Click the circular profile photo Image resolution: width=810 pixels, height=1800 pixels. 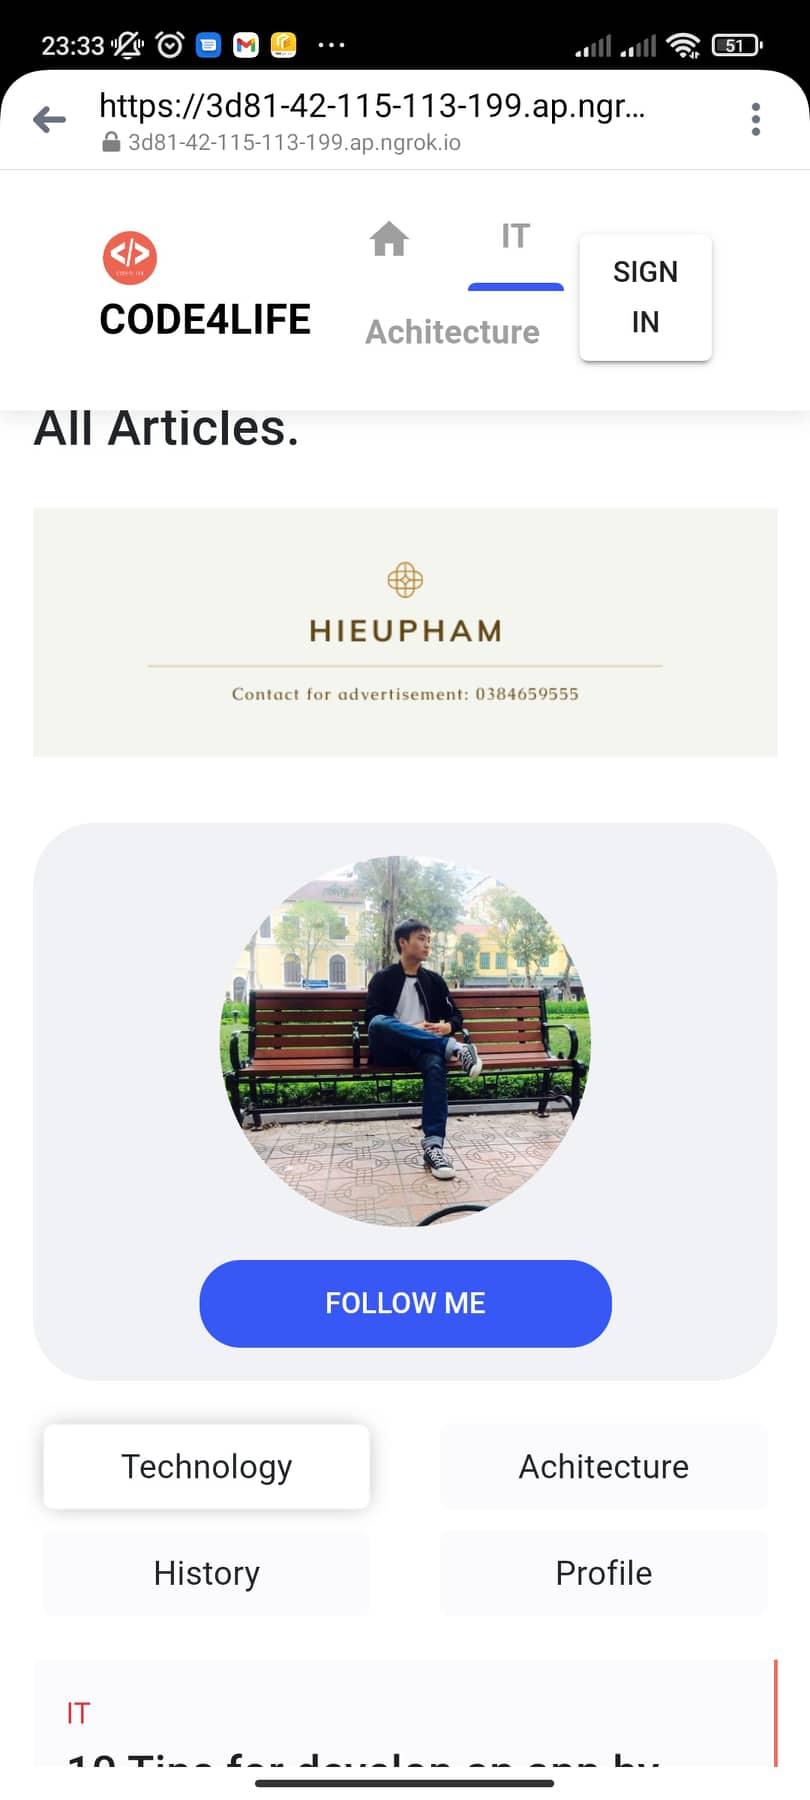click(405, 1041)
